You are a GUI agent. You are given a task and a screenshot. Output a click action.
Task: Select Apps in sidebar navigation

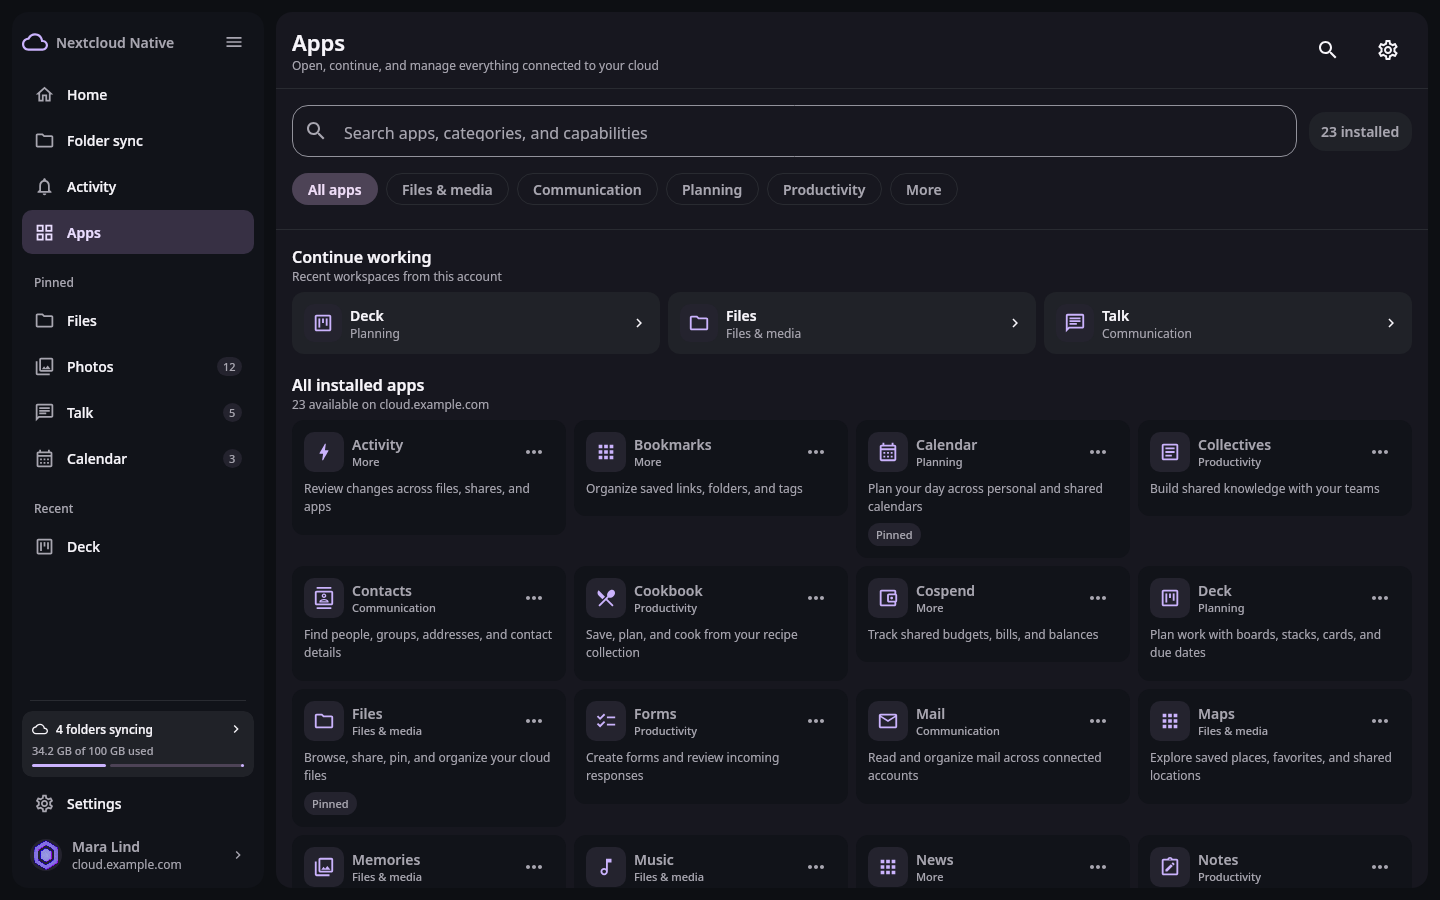[x=138, y=232]
